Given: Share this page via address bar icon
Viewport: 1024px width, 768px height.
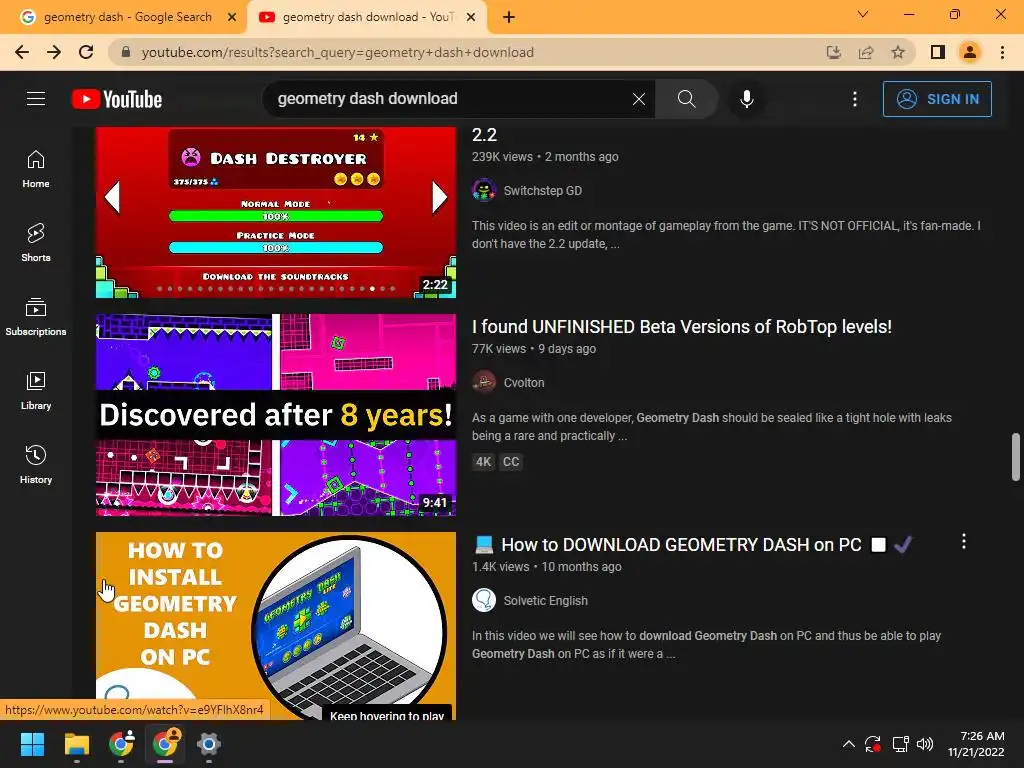Looking at the screenshot, I should point(866,52).
